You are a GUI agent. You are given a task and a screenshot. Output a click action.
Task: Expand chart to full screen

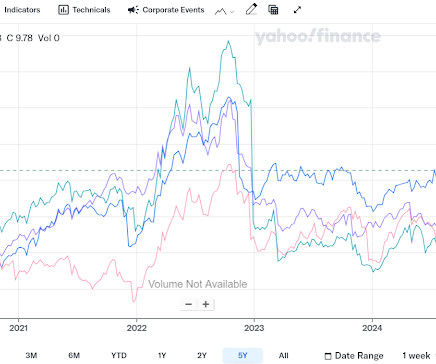click(x=297, y=10)
